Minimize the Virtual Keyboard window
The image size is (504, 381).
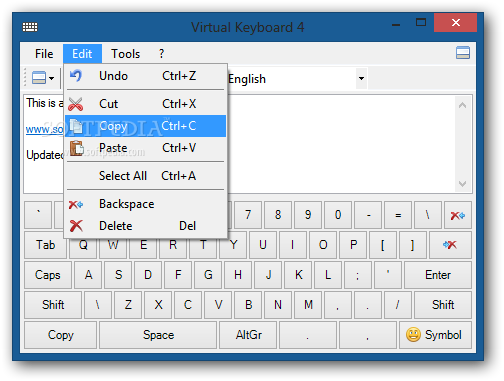[x=396, y=24]
